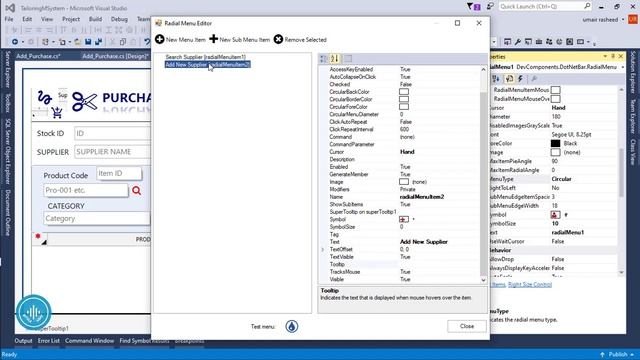Click Save All icon in toolbar
The height and width of the screenshot is (360, 640).
98,42
